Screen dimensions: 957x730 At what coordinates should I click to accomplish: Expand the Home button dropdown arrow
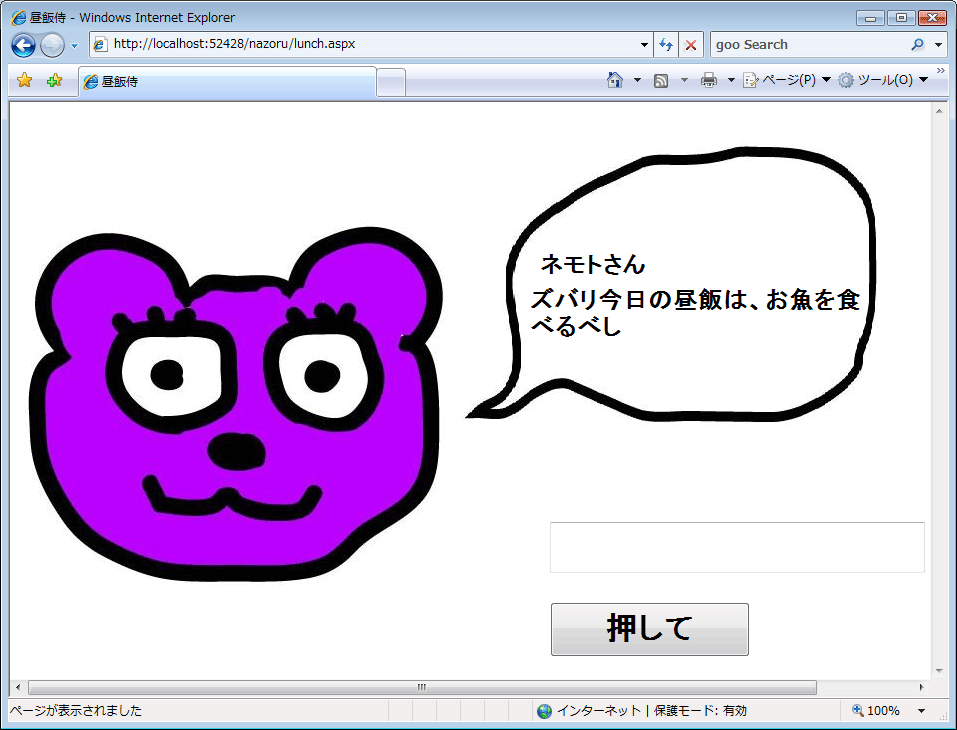click(x=637, y=80)
